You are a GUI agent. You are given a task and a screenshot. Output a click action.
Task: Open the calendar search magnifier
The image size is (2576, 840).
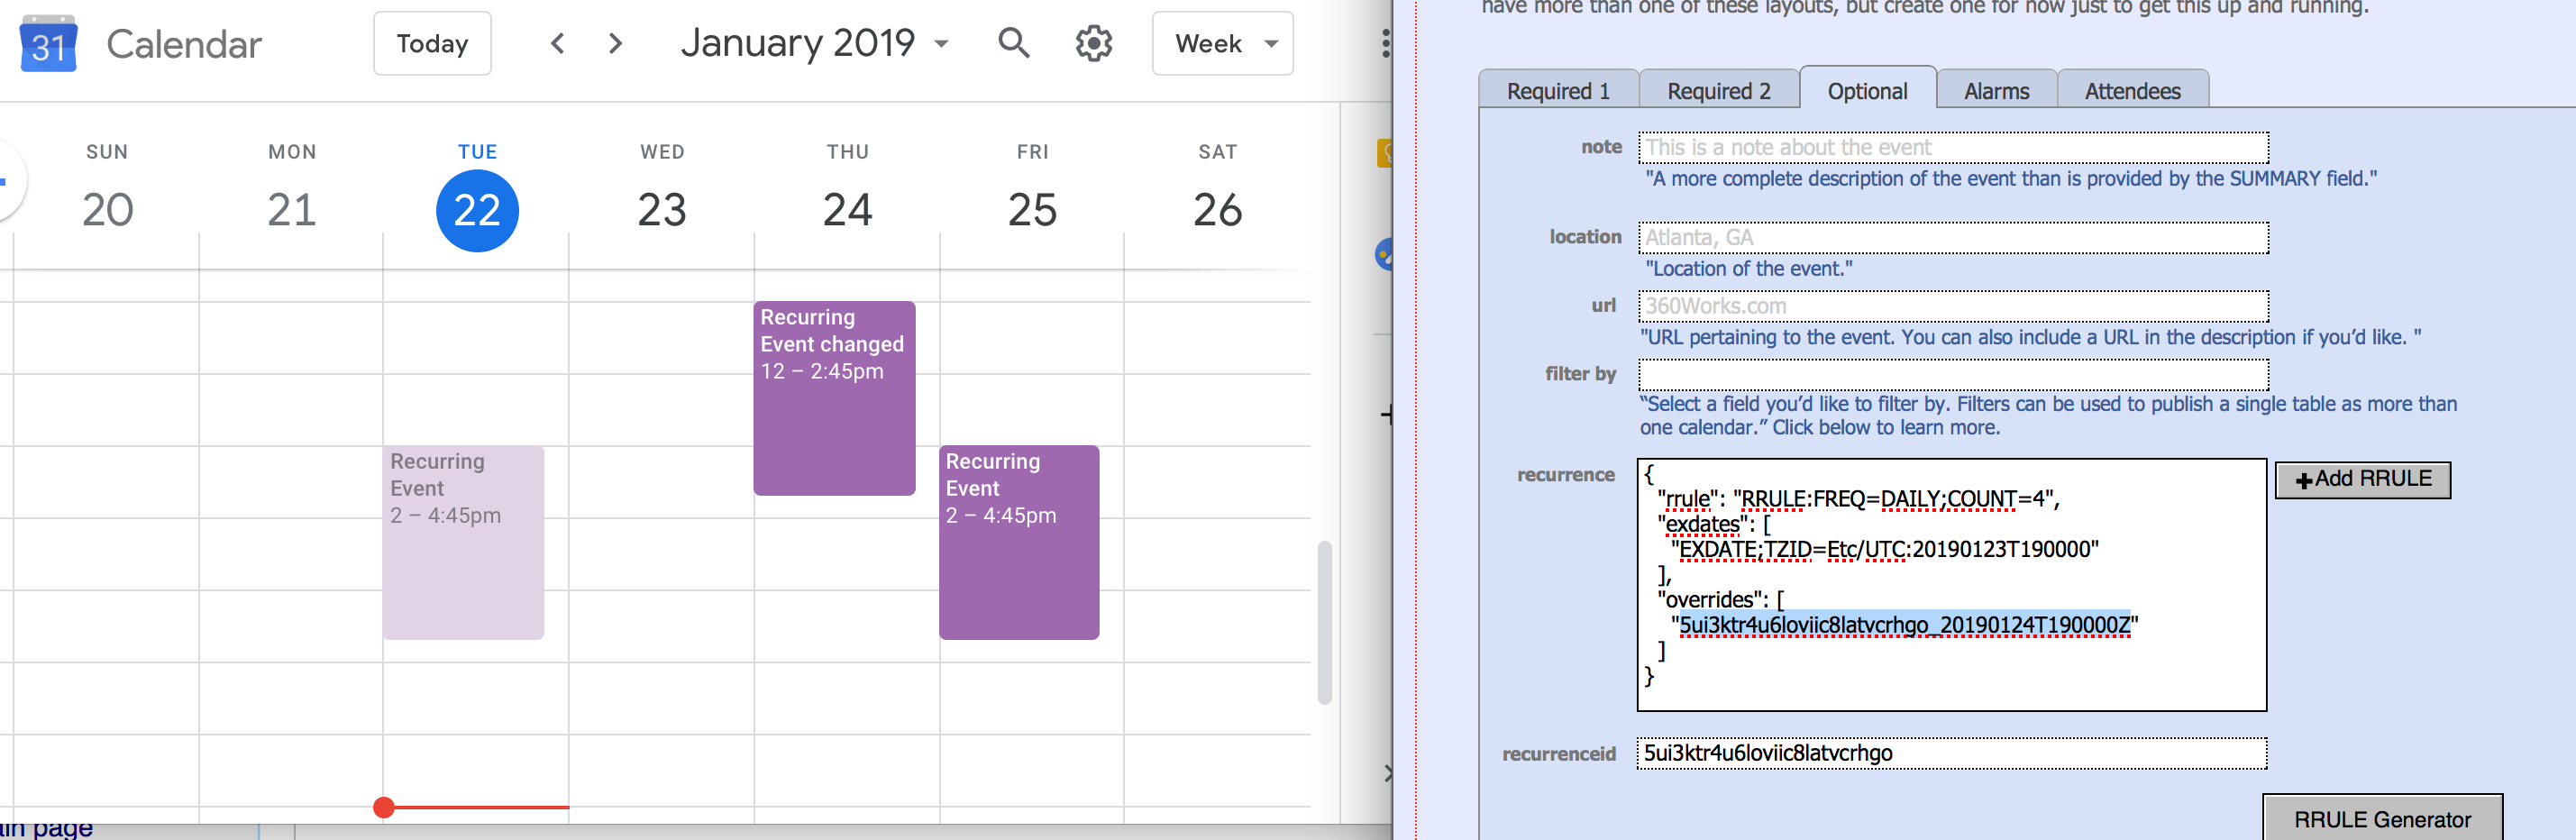(x=1014, y=43)
